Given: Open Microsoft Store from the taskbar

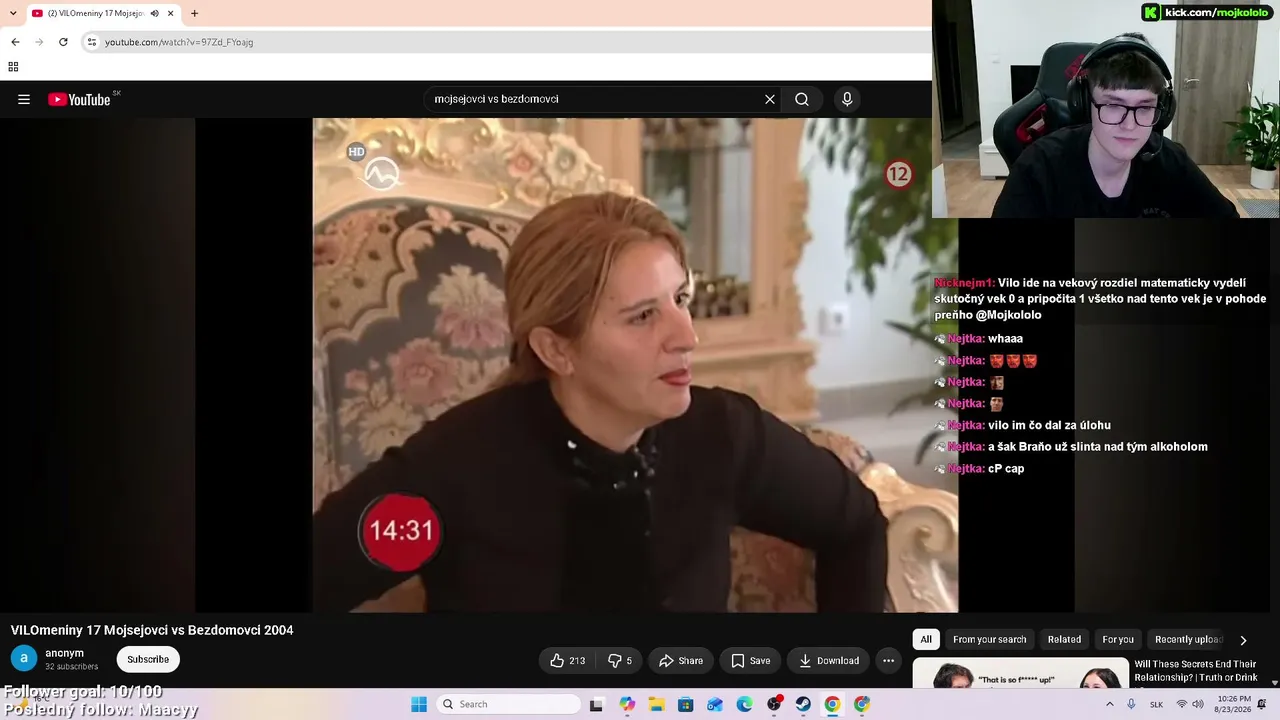Looking at the screenshot, I should pos(685,704).
